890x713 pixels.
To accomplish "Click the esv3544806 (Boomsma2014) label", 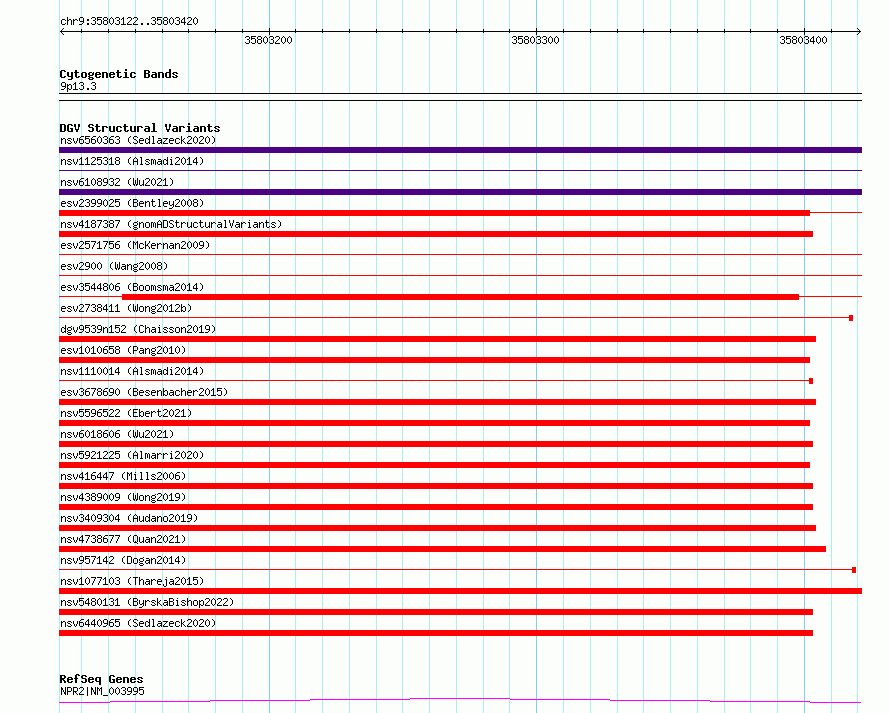I will [132, 287].
